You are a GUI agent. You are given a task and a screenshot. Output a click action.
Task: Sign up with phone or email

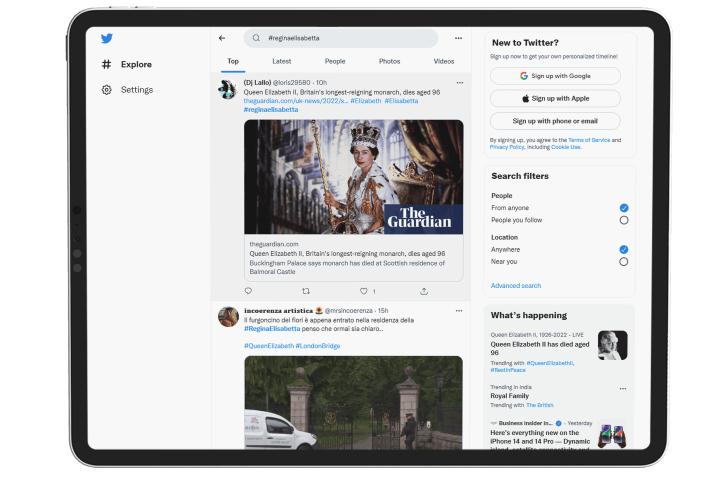[555, 121]
